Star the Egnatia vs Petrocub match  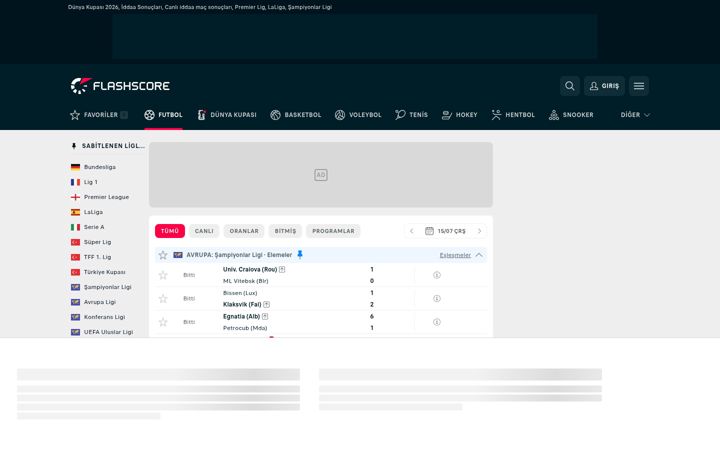pyautogui.click(x=163, y=322)
